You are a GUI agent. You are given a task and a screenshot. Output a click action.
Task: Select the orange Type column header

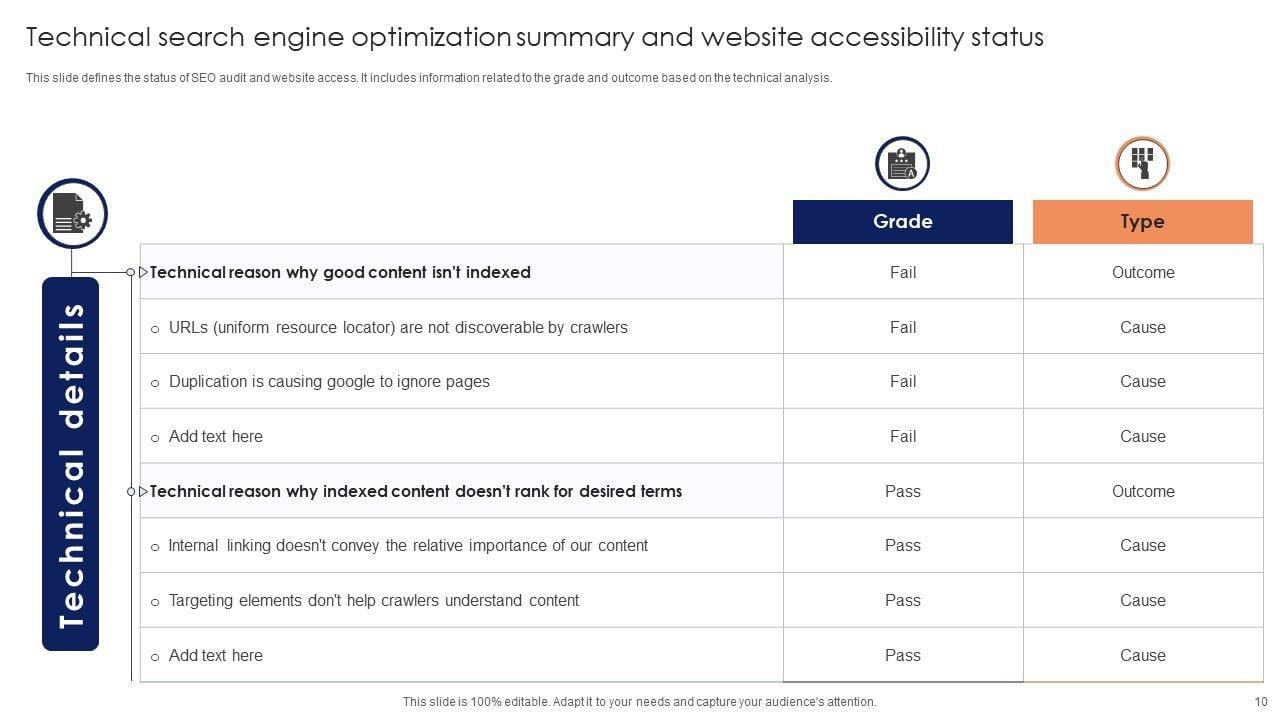[x=1142, y=222]
